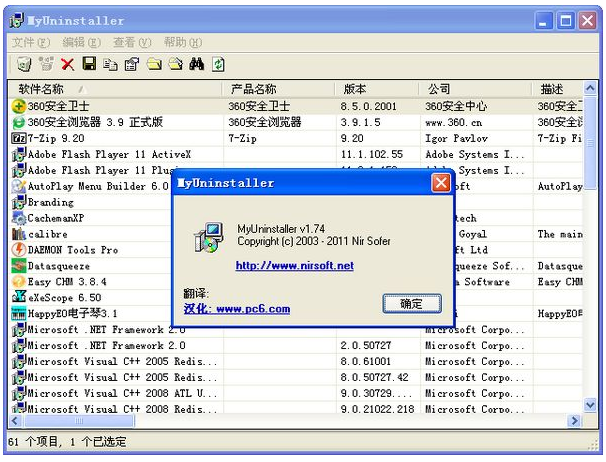Click the eXeScope row icon
The image size is (606, 462).
[x=19, y=297]
